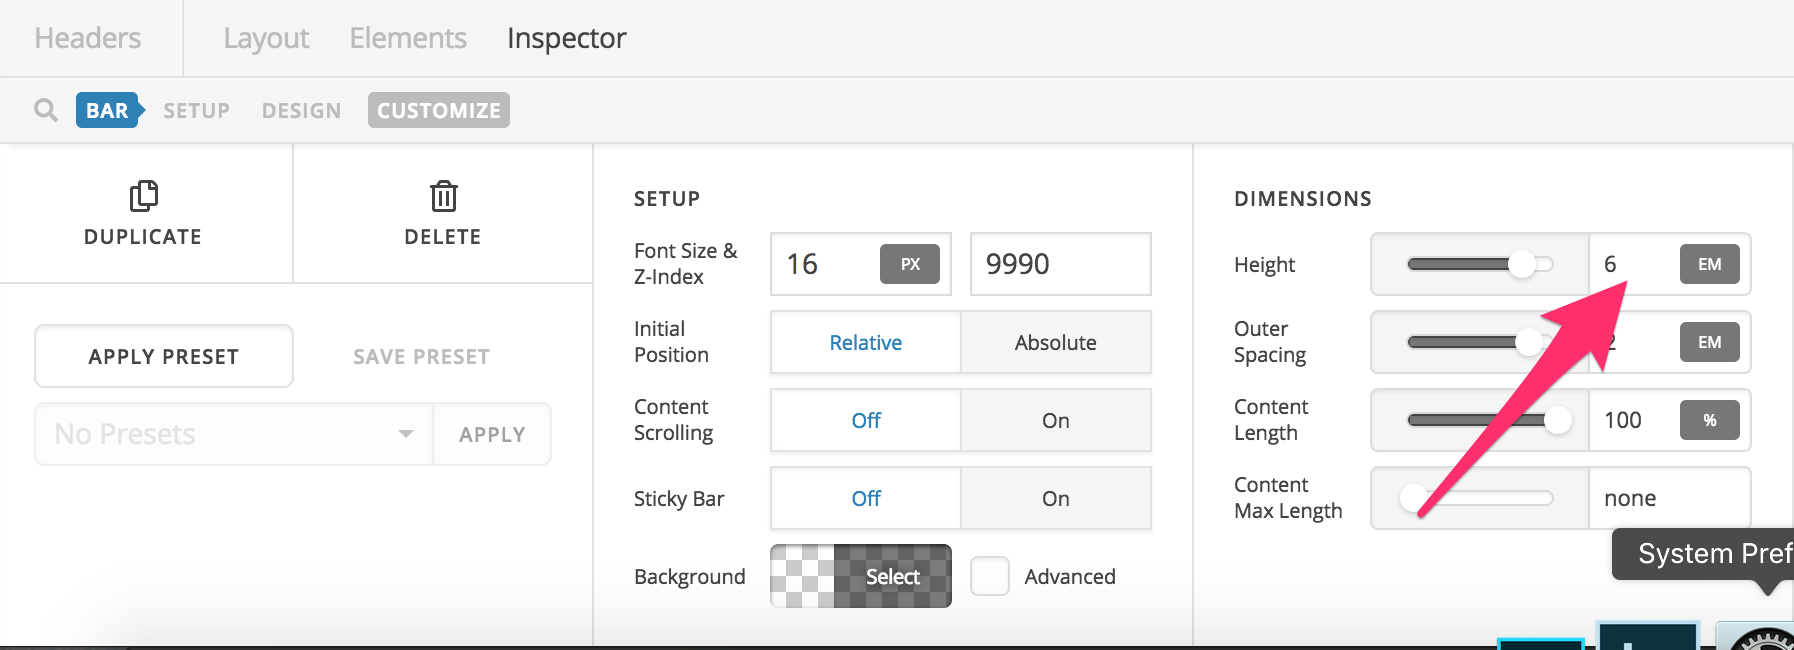The width and height of the screenshot is (1794, 650).
Task: Click the search magnifier icon
Action: 45,110
